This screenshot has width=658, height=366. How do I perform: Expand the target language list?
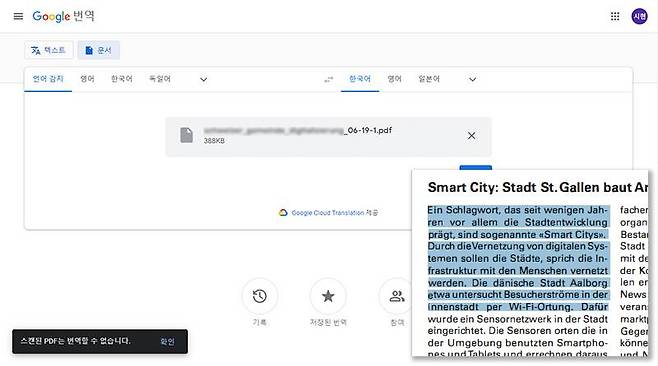click(x=473, y=79)
